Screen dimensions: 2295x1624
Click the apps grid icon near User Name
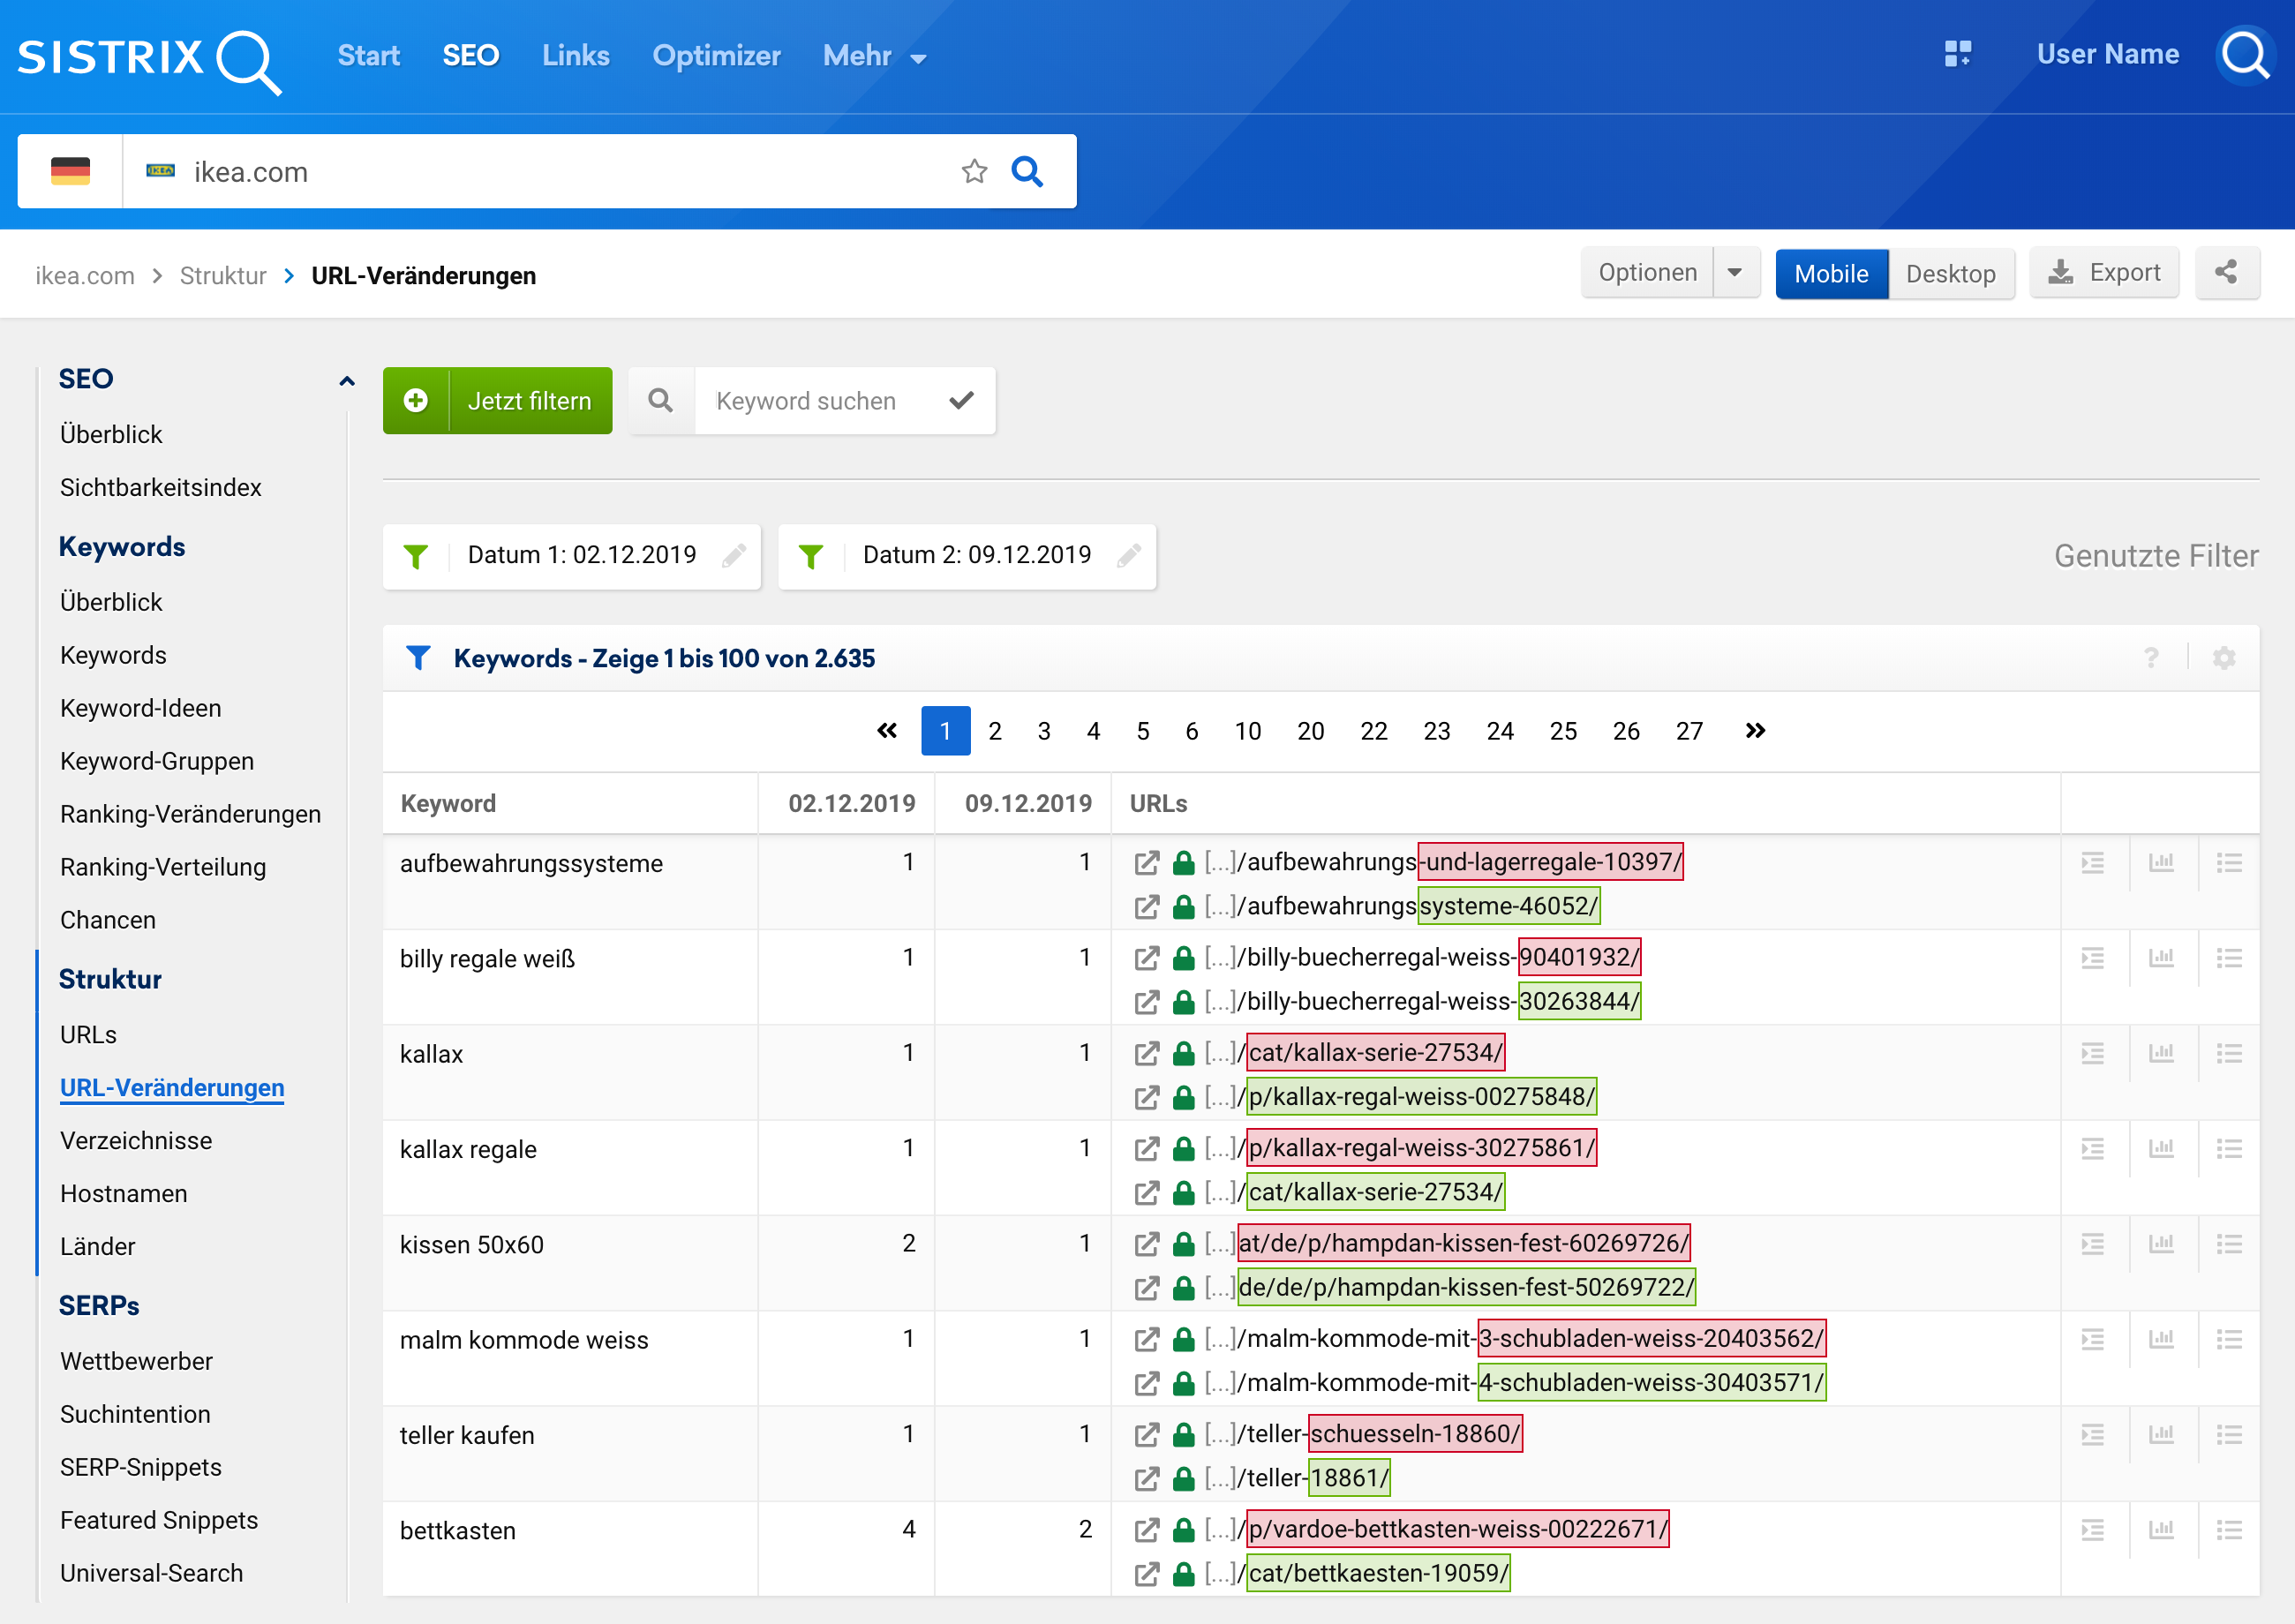tap(1957, 54)
